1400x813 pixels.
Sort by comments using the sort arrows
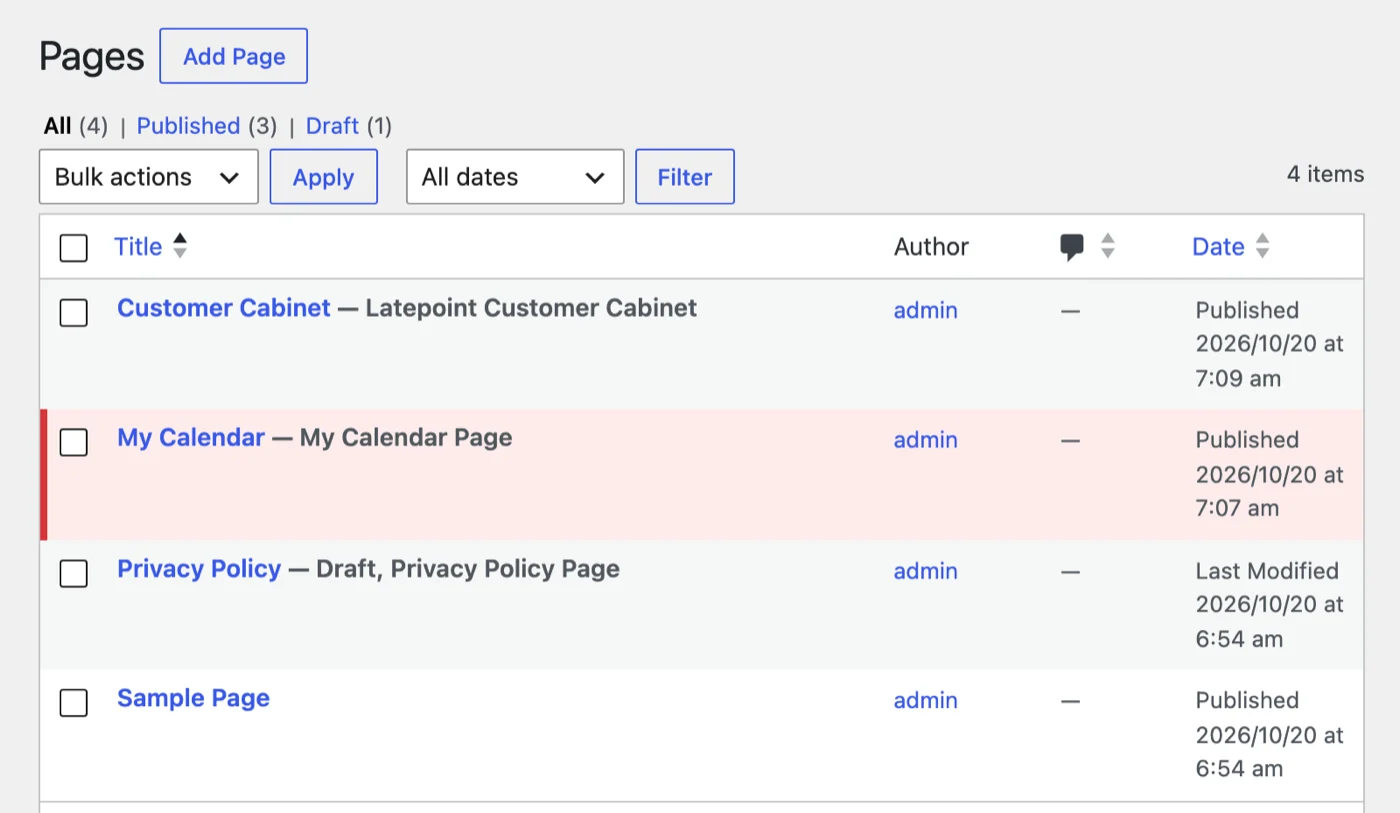tap(1107, 246)
